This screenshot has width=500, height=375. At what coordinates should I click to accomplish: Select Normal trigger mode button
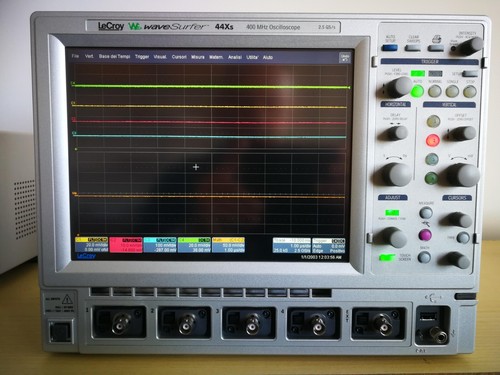pos(435,91)
